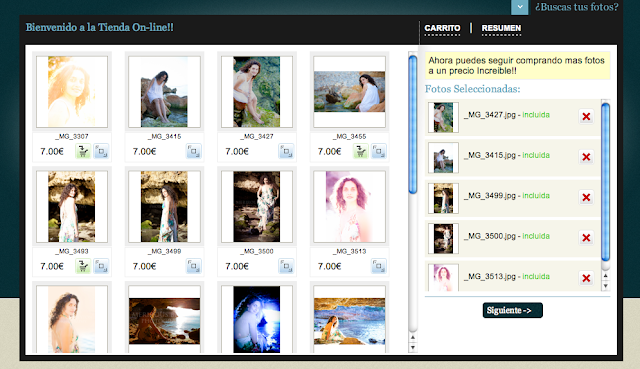Enlarge photo _MG_3499 with zoom icon
The height and width of the screenshot is (369, 640).
click(x=194, y=266)
